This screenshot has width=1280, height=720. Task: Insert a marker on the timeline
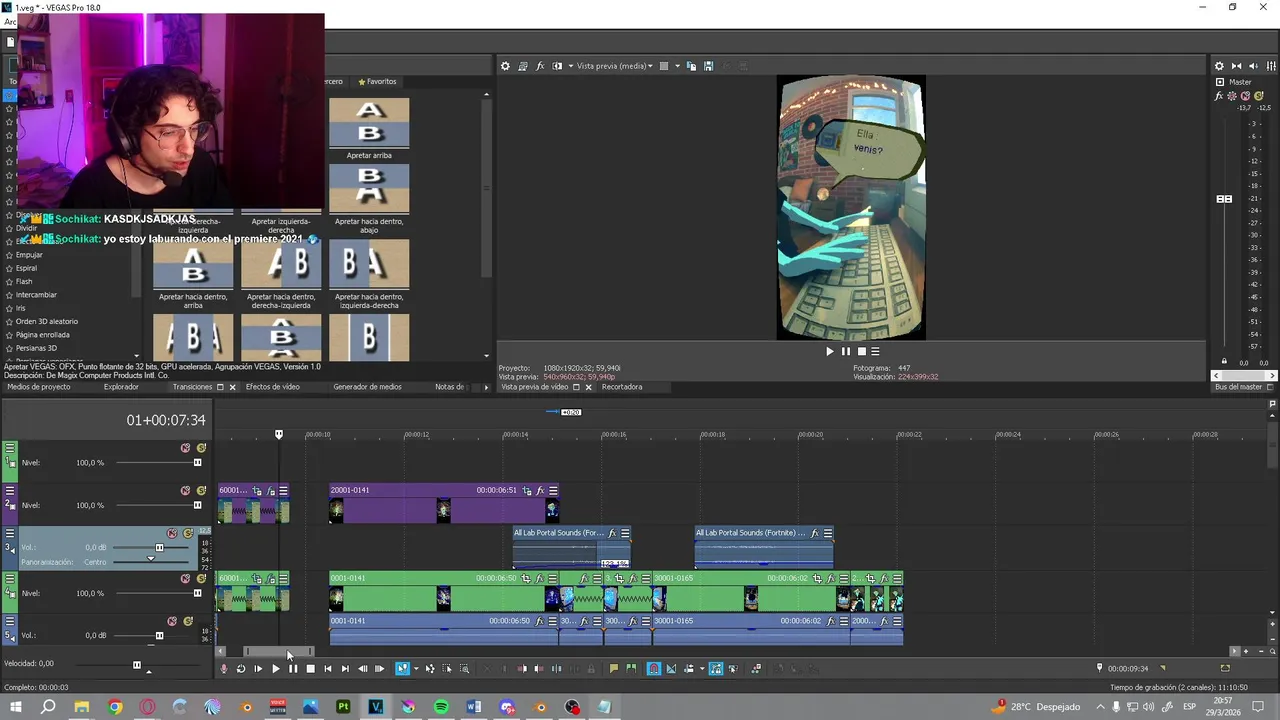[x=613, y=669]
